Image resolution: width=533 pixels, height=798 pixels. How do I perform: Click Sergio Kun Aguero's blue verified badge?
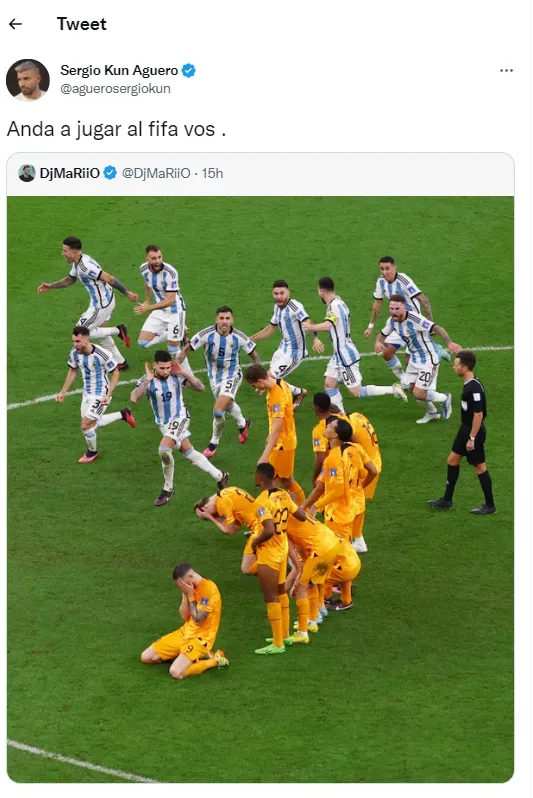coord(189,70)
